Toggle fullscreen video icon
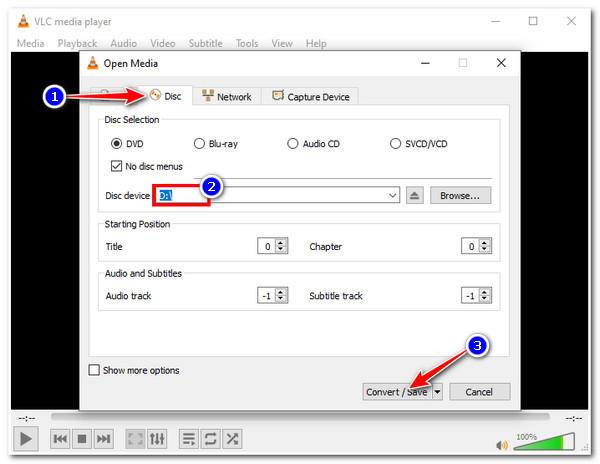600x464 pixels. (135, 438)
